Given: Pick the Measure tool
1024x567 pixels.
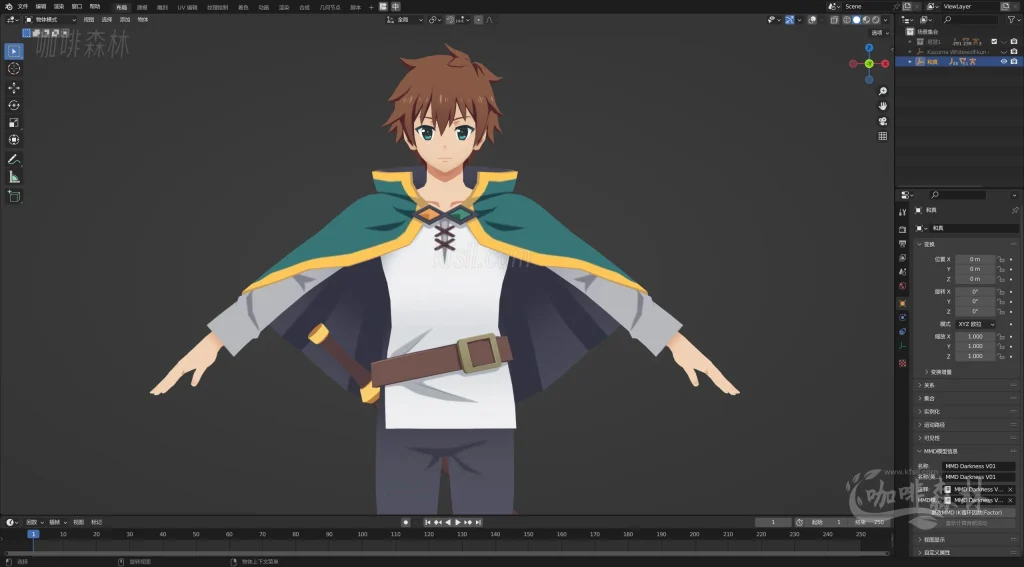Looking at the screenshot, I should 14,177.
